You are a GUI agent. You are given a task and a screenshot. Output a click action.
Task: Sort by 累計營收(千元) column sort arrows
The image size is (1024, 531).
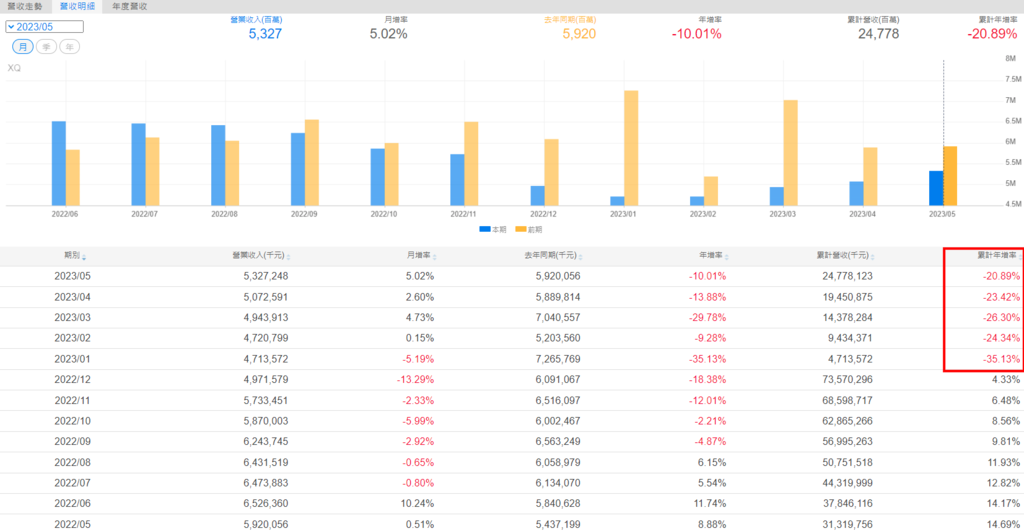pos(873,257)
